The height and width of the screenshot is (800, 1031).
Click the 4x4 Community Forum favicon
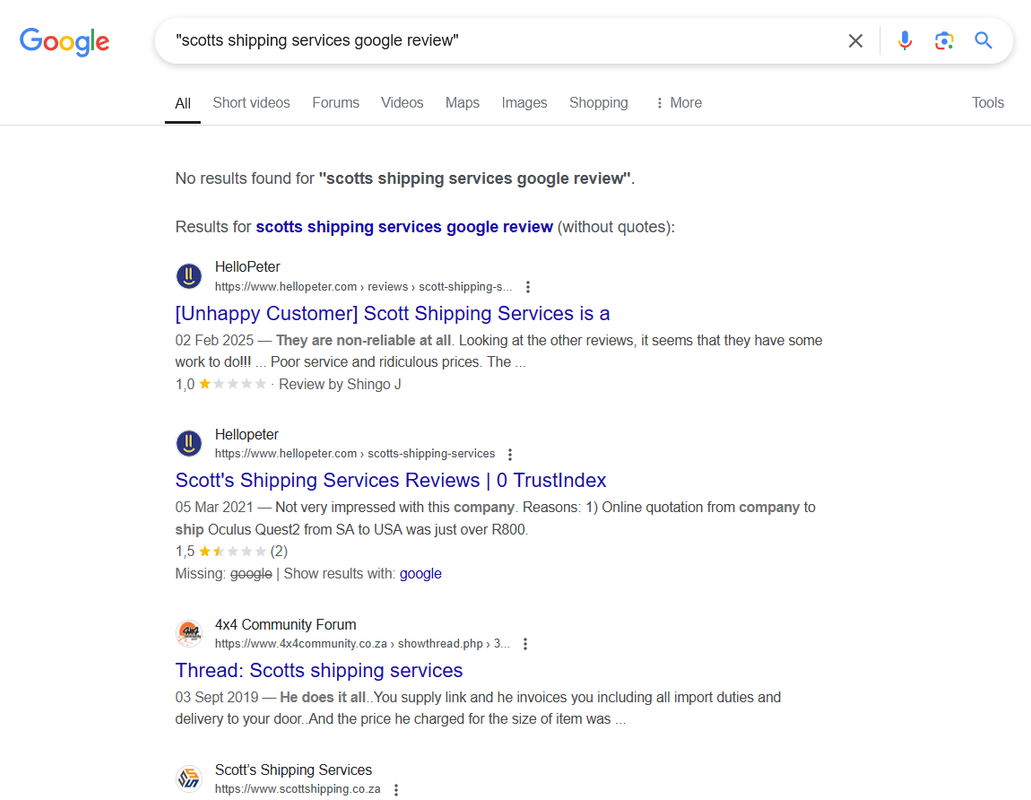[x=189, y=633]
